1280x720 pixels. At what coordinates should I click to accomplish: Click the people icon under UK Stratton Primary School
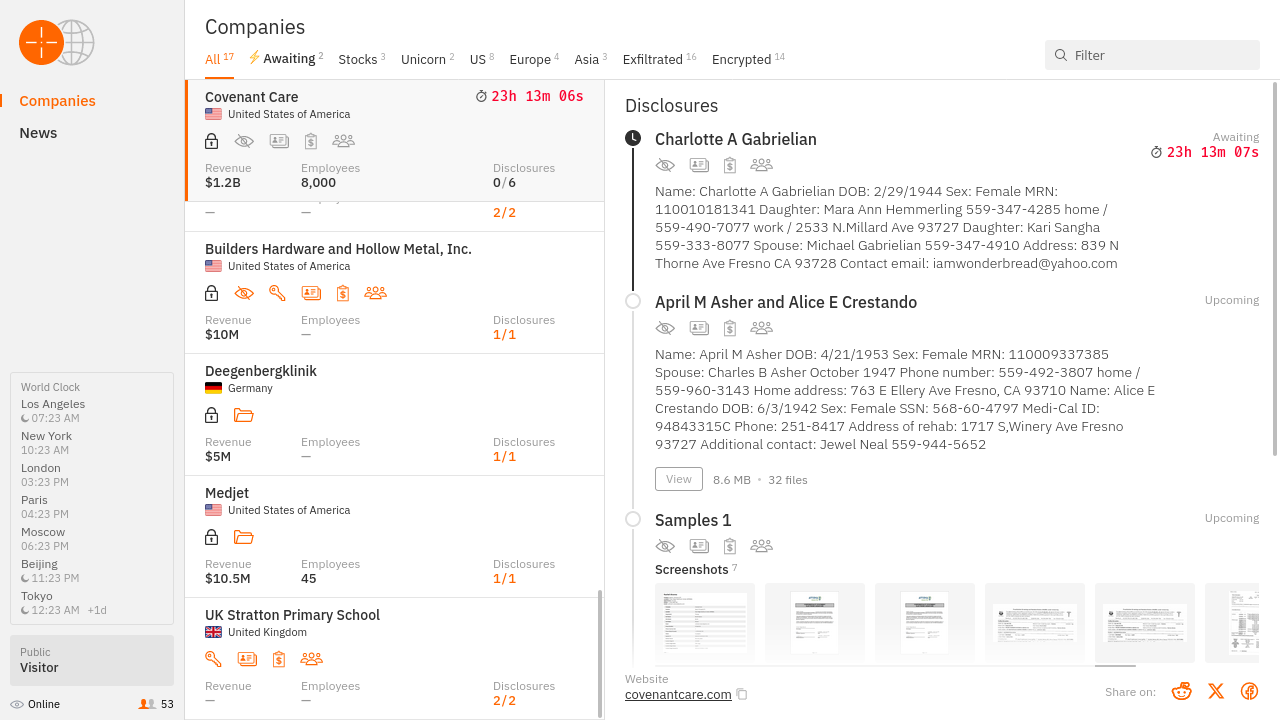pos(311,659)
